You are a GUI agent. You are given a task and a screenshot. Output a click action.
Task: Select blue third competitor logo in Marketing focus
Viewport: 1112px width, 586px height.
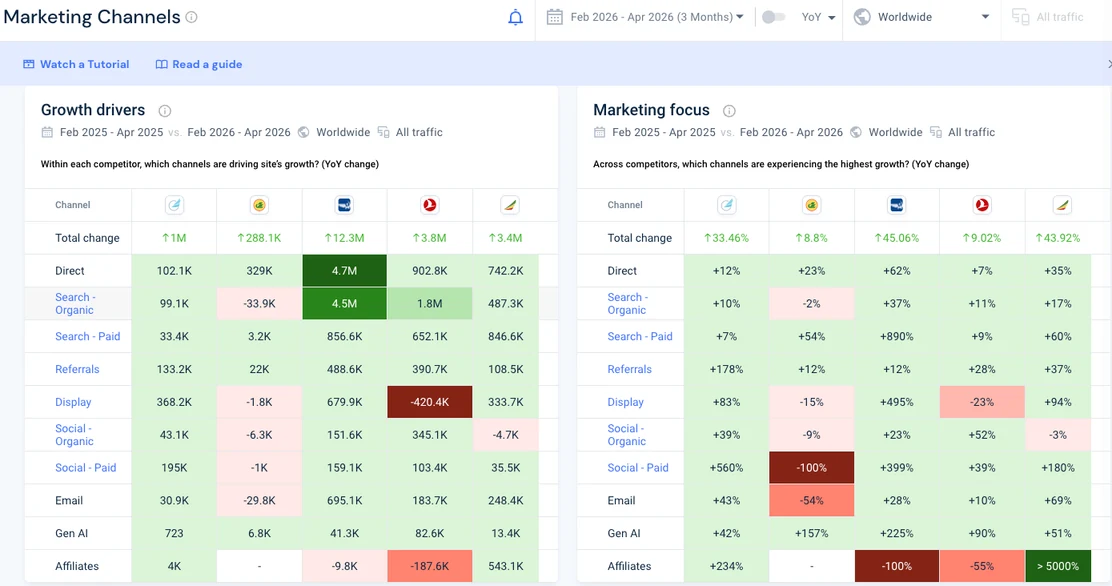[x=896, y=205]
